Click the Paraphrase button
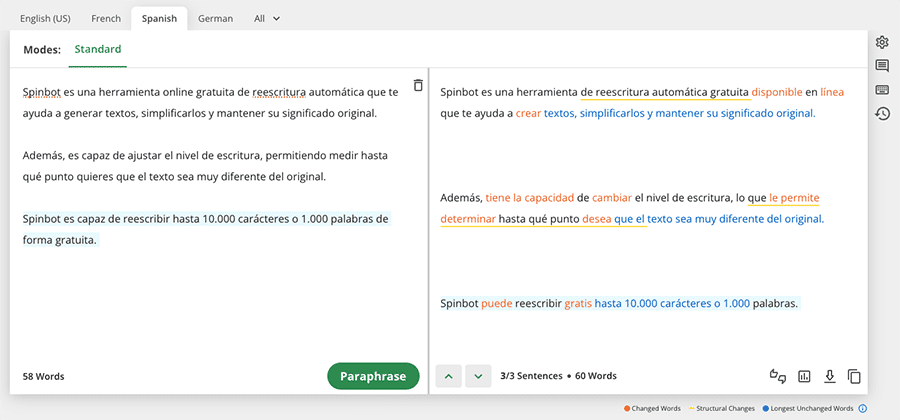 (x=373, y=376)
